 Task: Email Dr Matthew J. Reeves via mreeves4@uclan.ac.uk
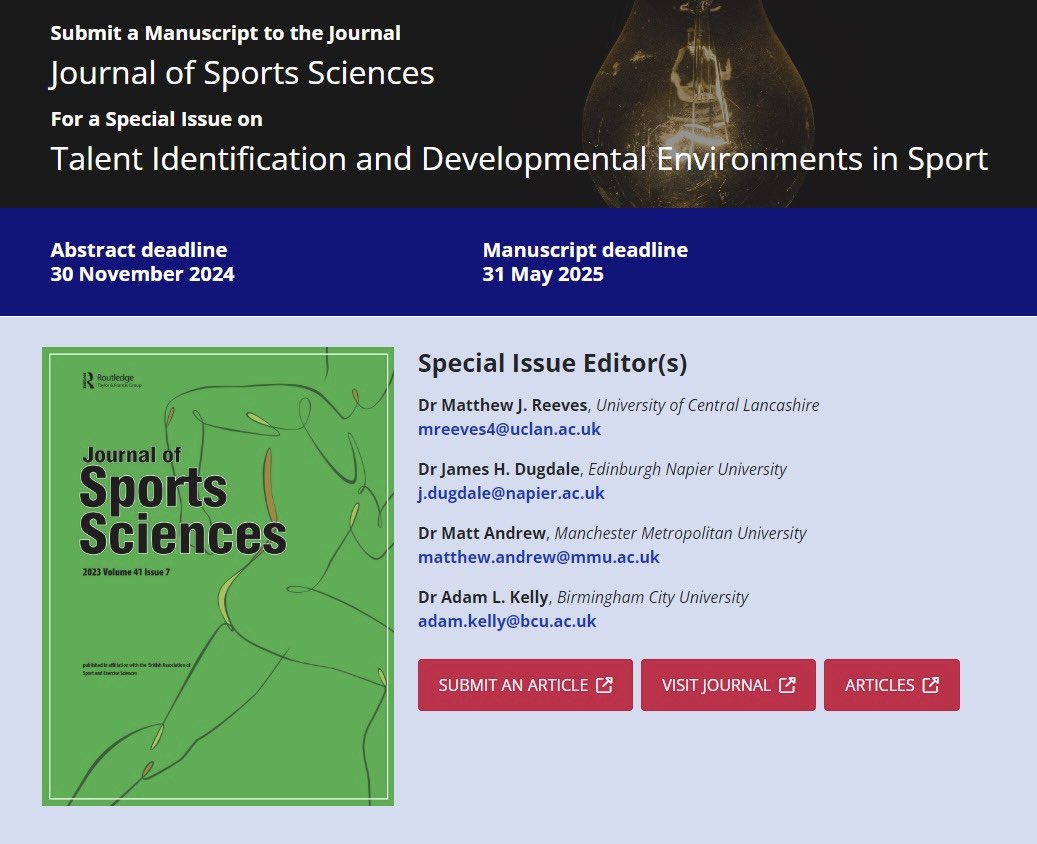[x=509, y=428]
